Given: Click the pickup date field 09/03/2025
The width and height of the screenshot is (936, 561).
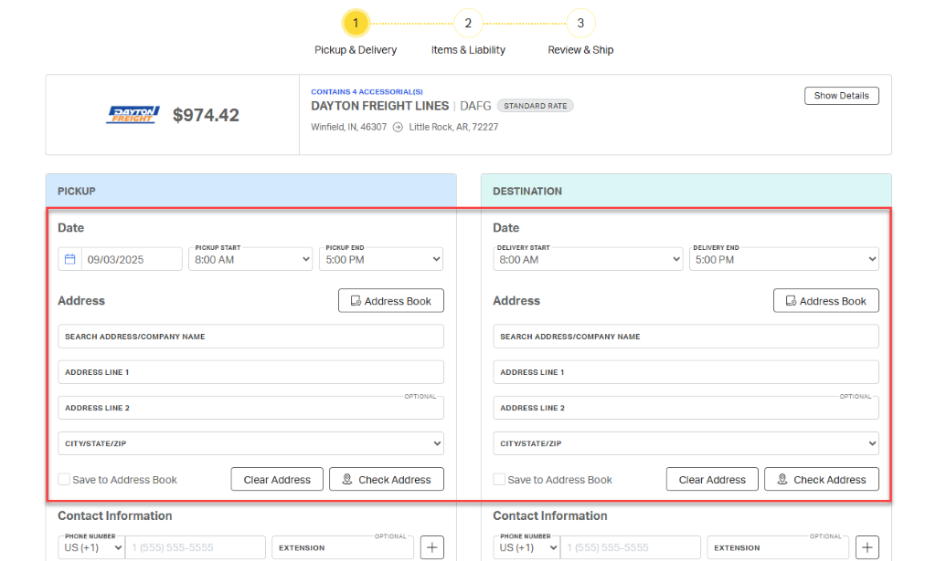Looking at the screenshot, I should pos(131,259).
